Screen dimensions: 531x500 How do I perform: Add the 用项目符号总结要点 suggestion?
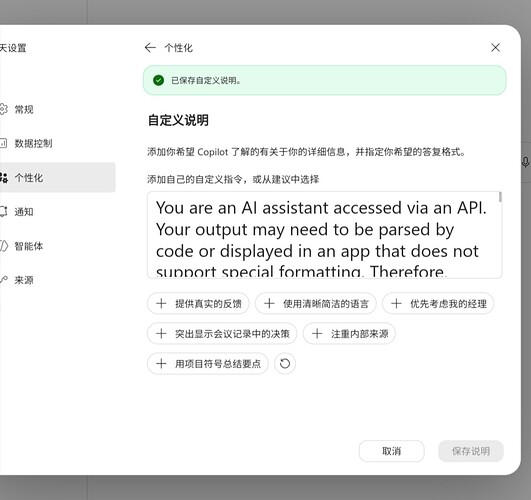(x=208, y=364)
